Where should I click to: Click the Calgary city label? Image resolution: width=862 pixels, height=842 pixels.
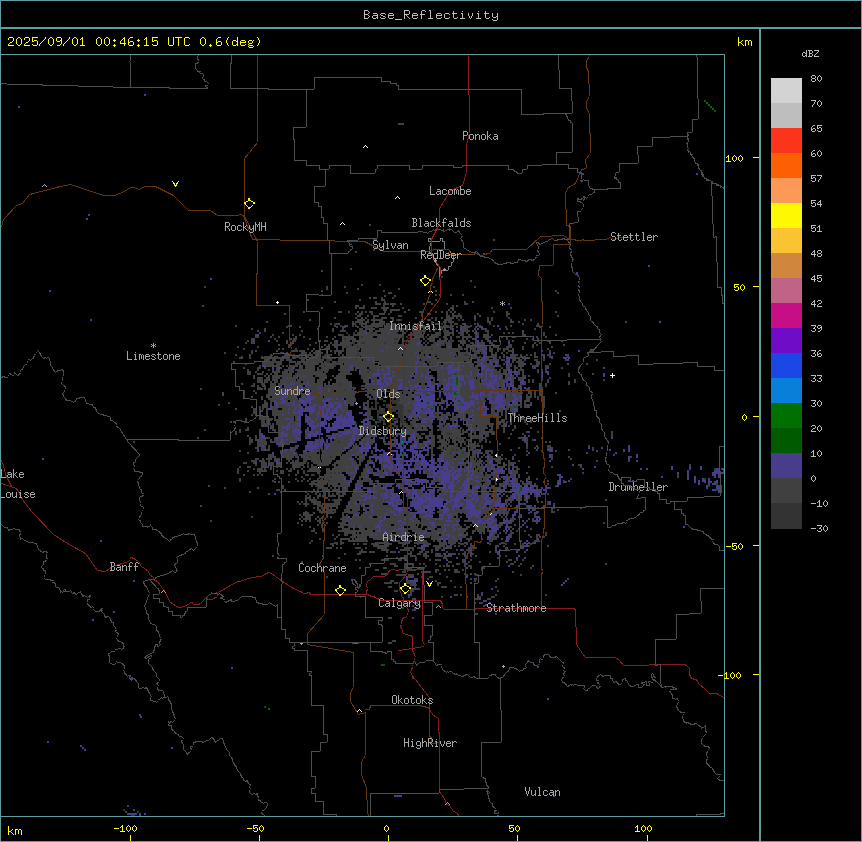[399, 603]
